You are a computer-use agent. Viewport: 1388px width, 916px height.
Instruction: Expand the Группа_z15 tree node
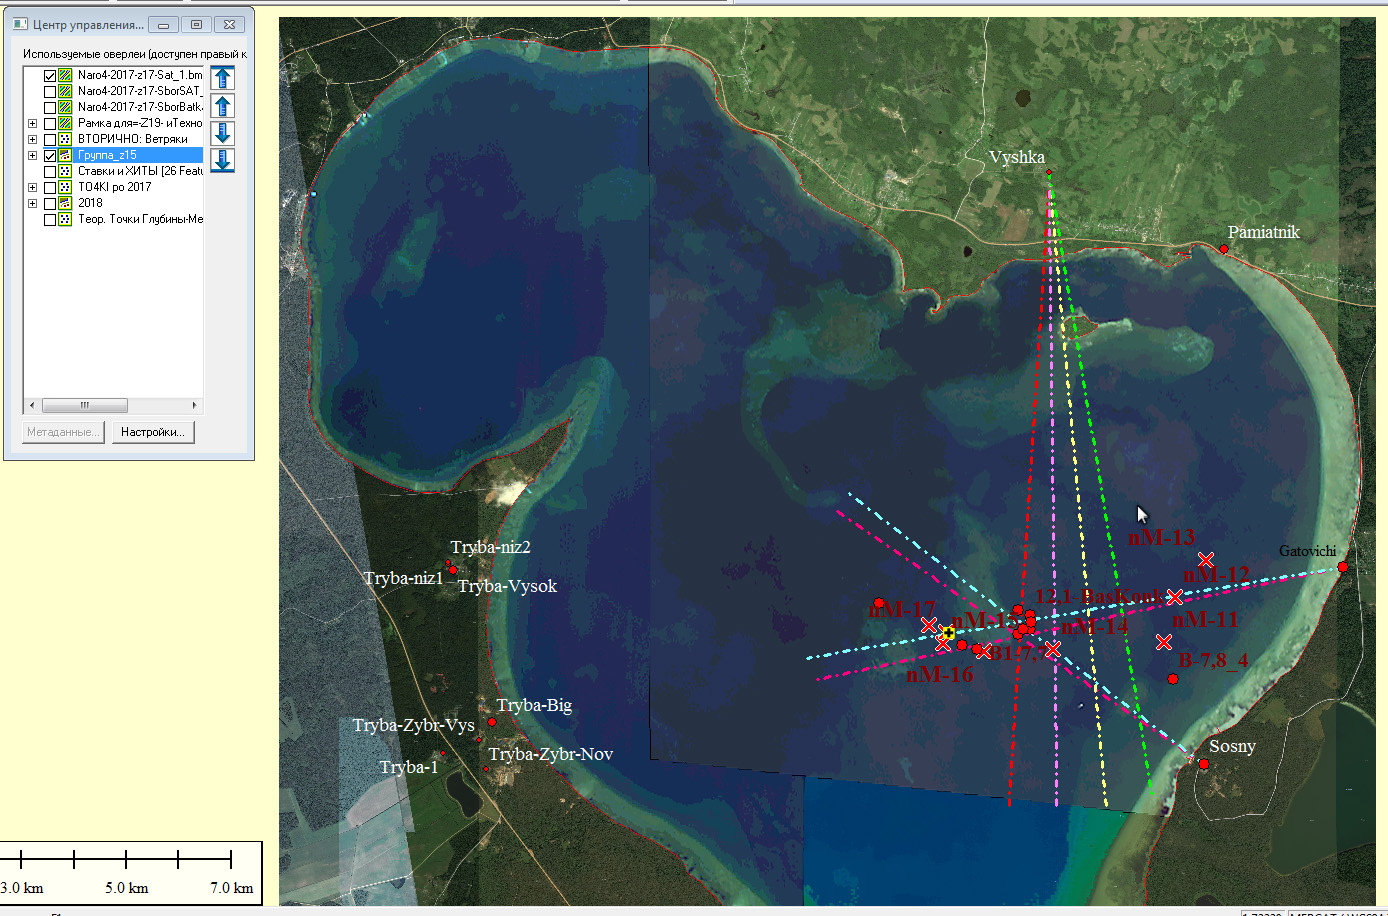(x=32, y=155)
